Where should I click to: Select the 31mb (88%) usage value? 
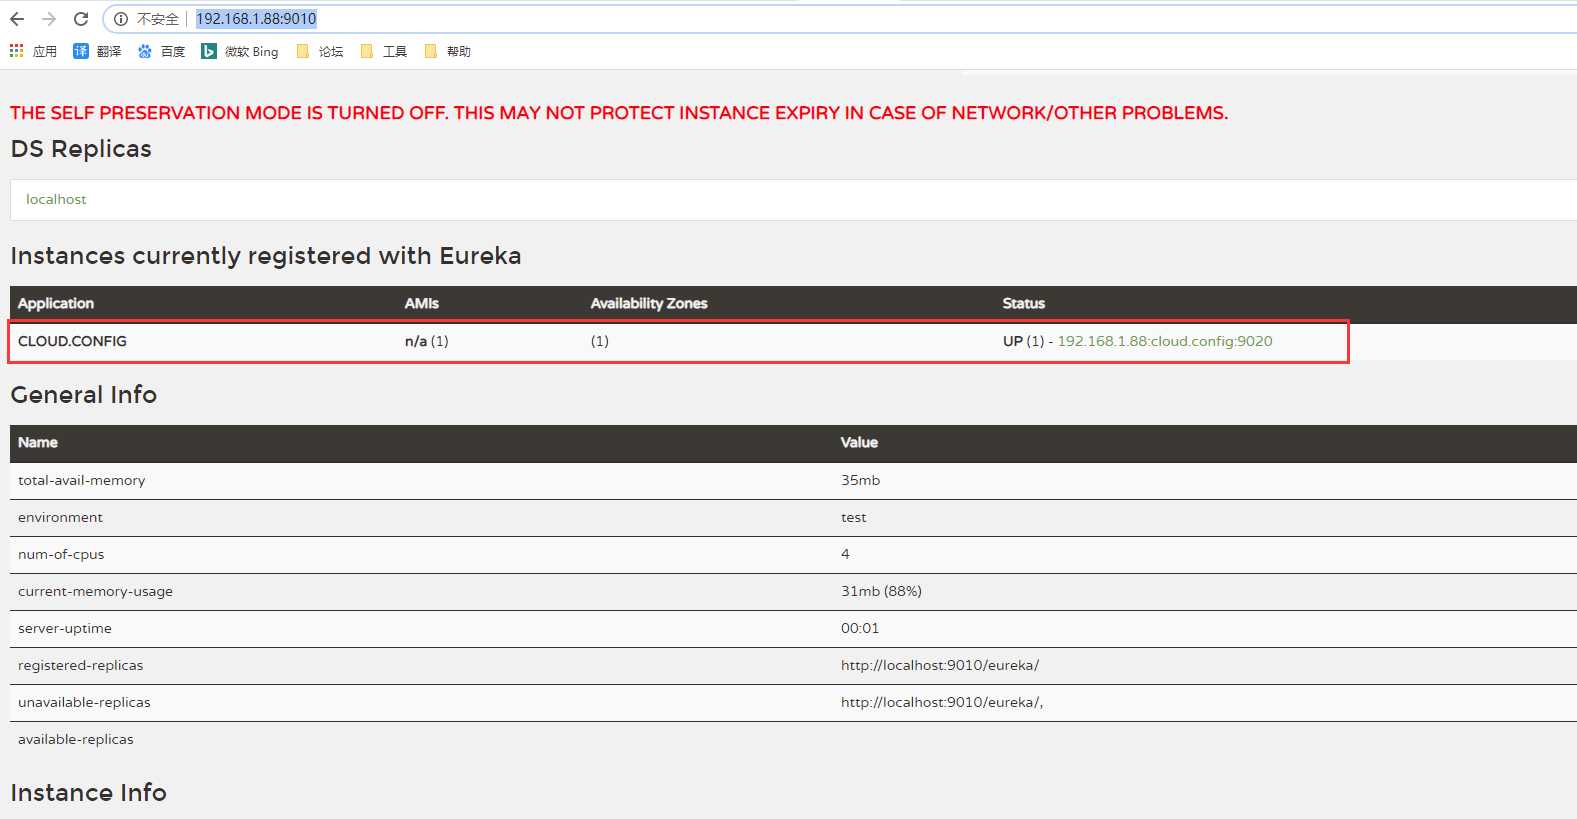[881, 591]
